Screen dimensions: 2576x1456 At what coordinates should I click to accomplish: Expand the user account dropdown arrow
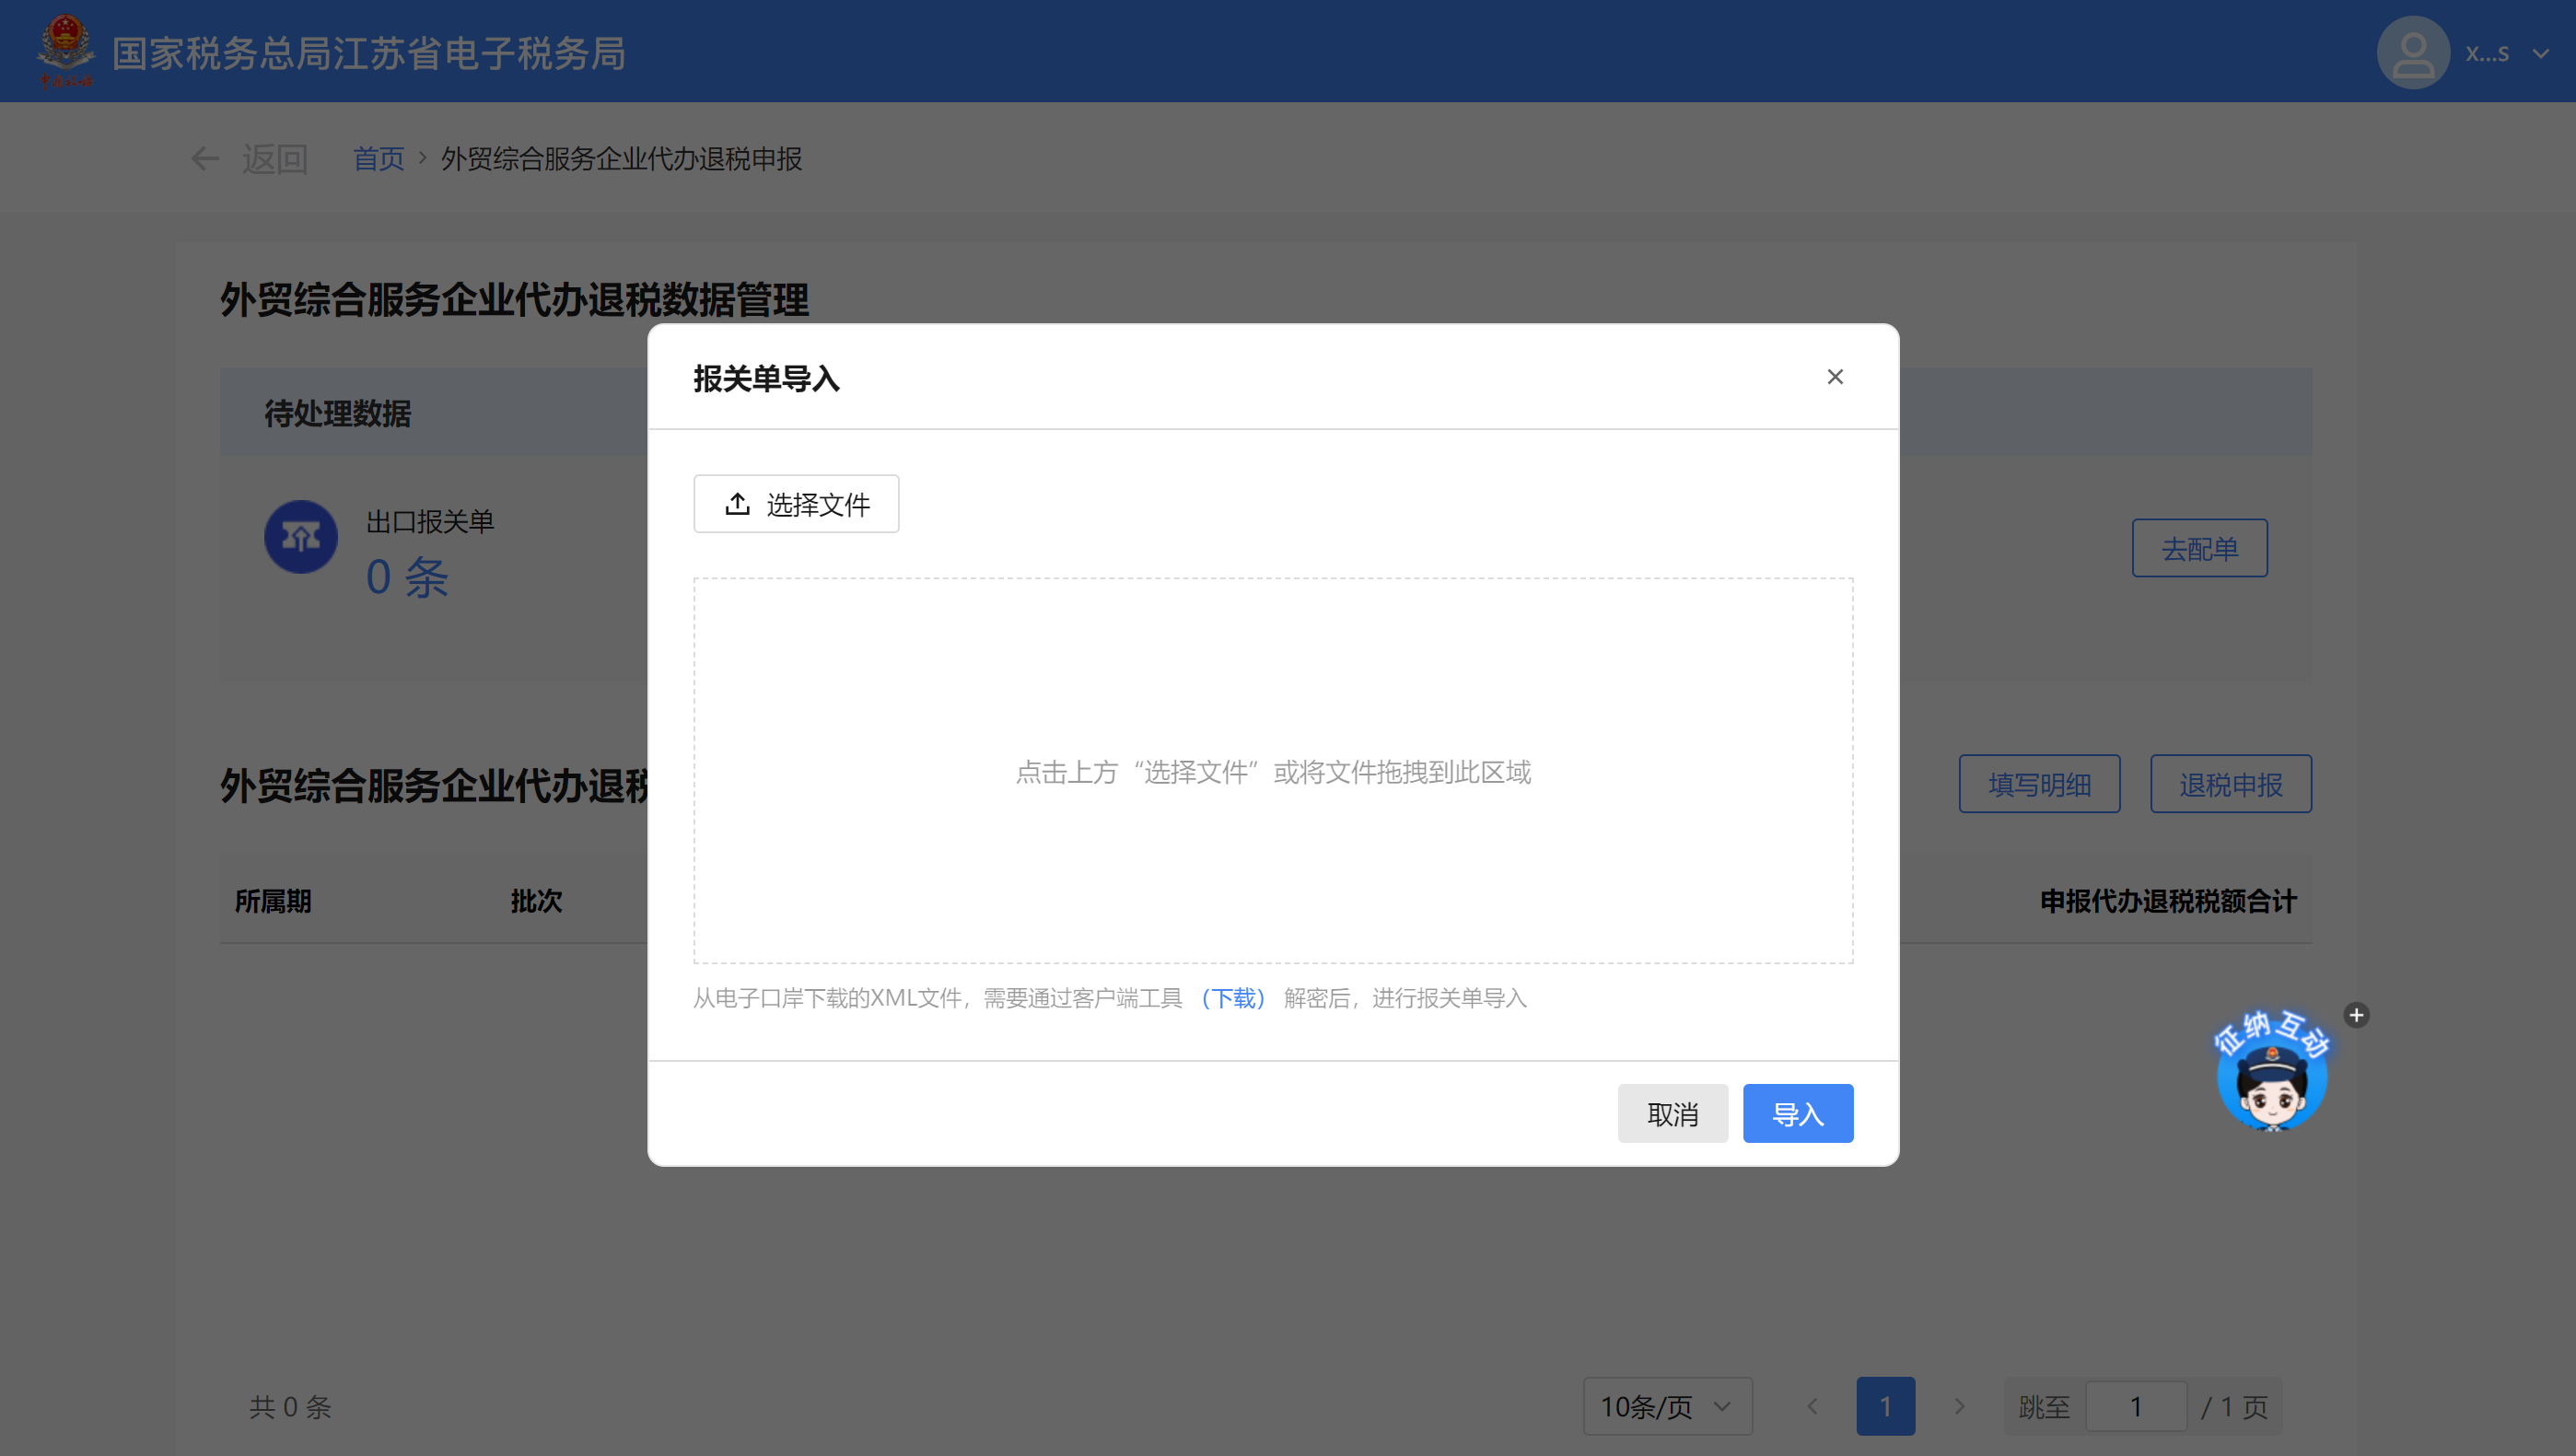[2541, 54]
